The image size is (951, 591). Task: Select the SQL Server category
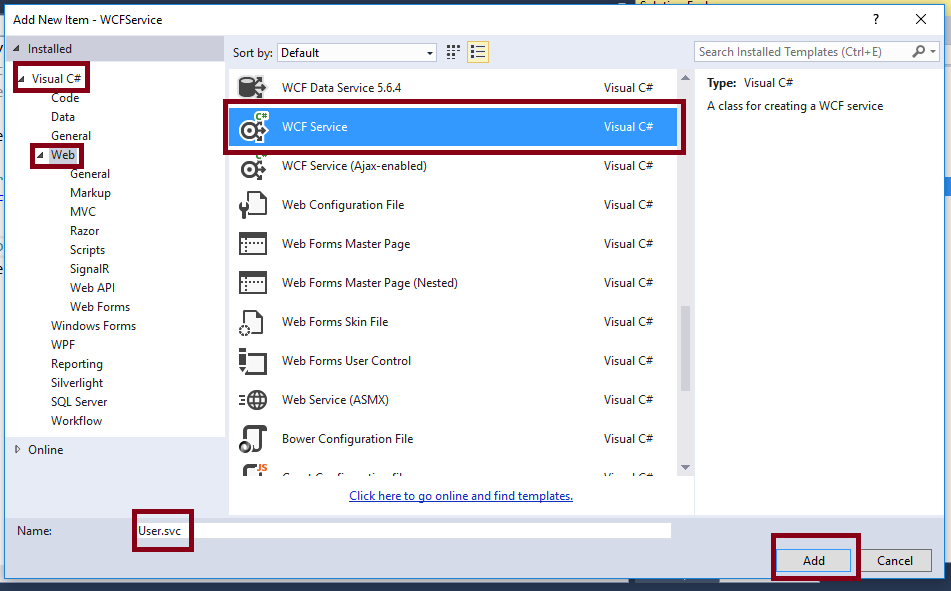[x=79, y=402]
